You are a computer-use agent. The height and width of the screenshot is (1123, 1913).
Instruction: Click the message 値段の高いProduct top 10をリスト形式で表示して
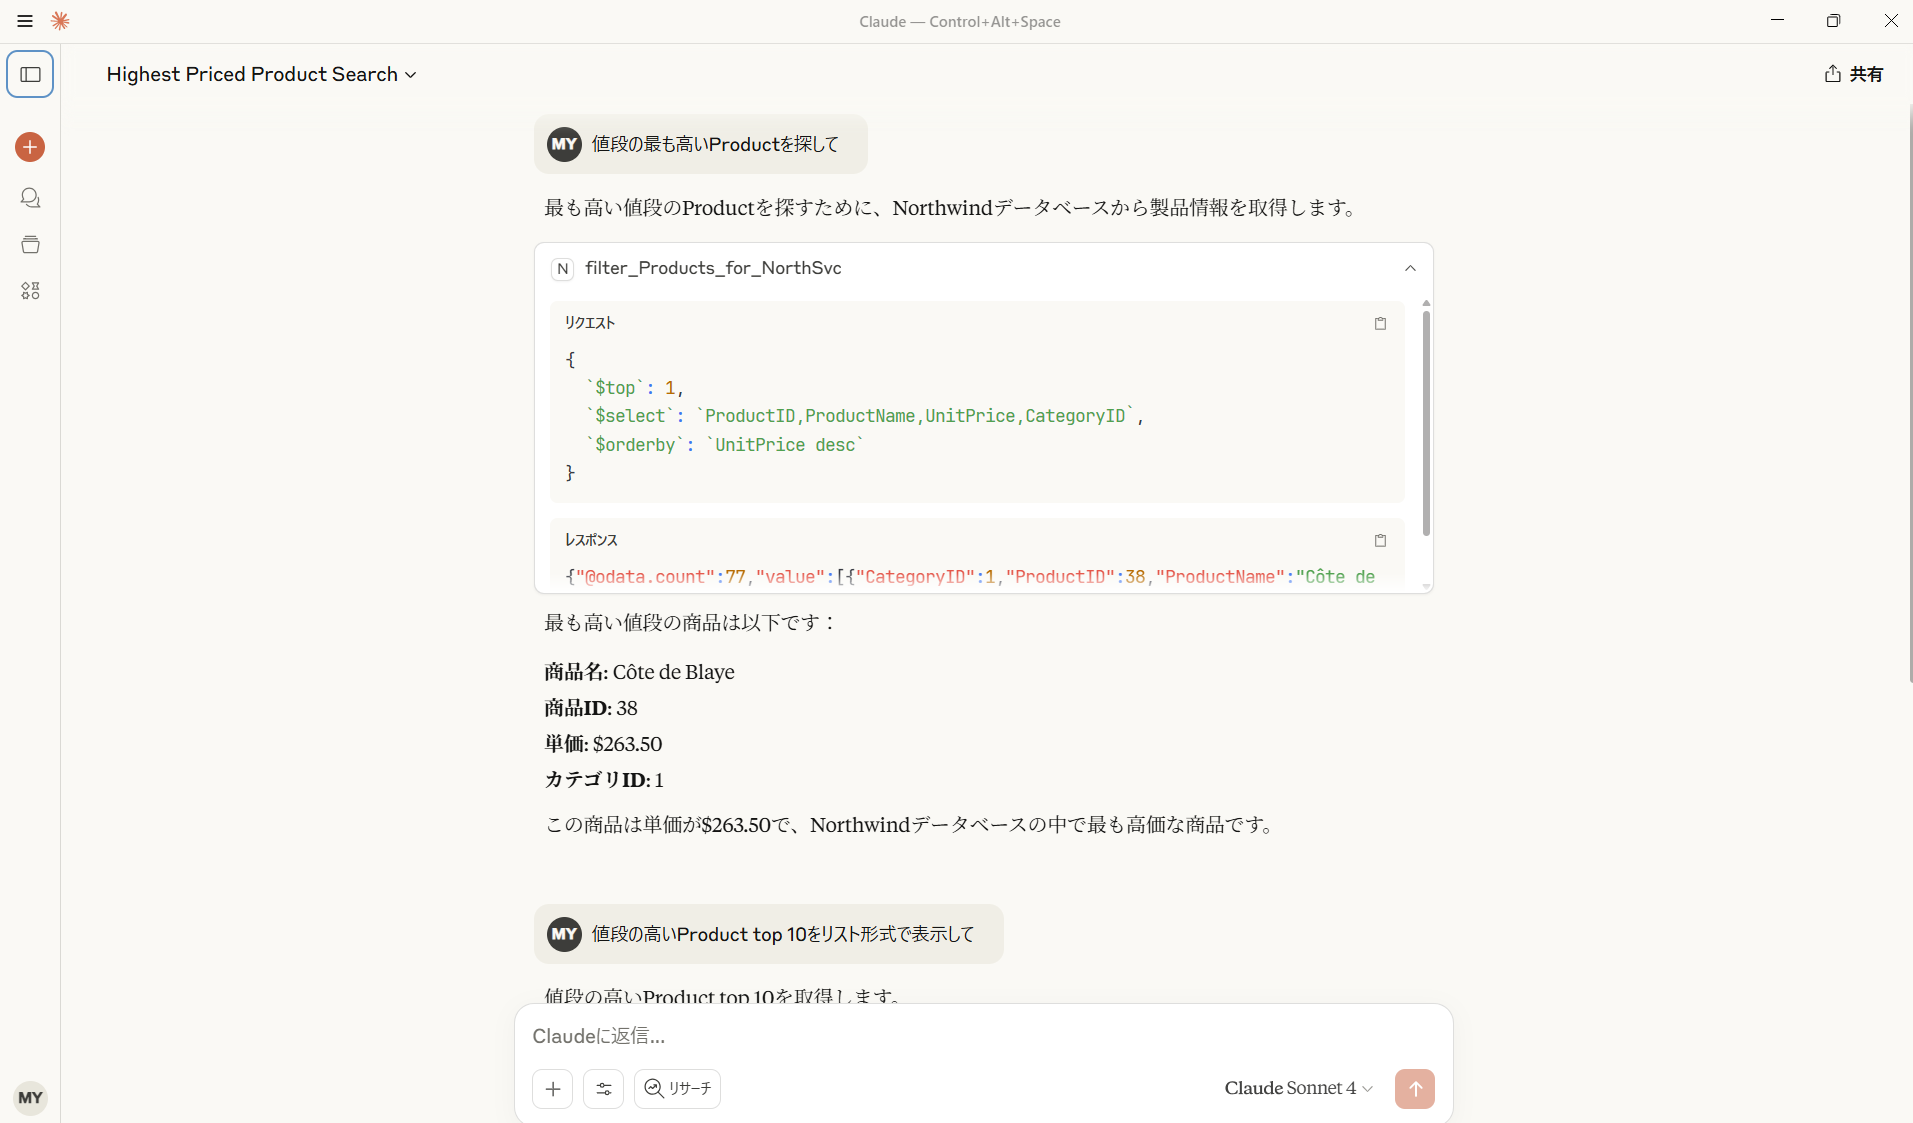pyautogui.click(x=783, y=934)
